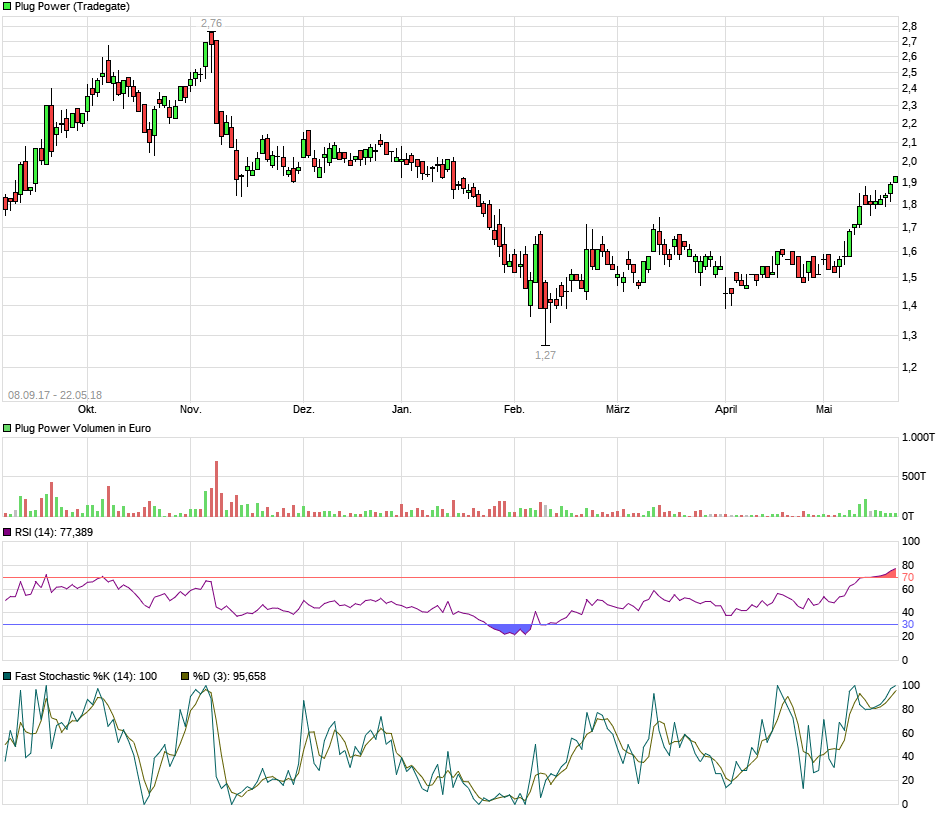This screenshot has height=814, width=940.
Task: Click the high price label '2,76'
Action: tap(211, 23)
